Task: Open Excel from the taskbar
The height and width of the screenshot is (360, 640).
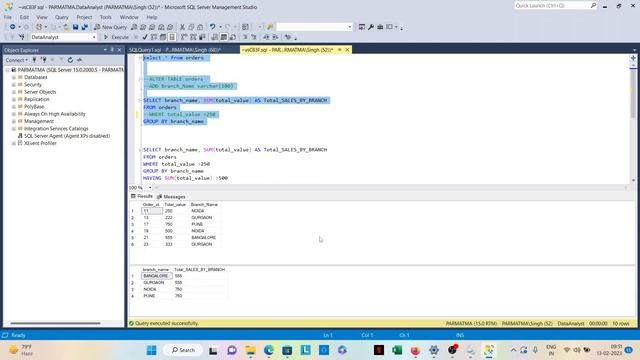Action: coord(397,350)
